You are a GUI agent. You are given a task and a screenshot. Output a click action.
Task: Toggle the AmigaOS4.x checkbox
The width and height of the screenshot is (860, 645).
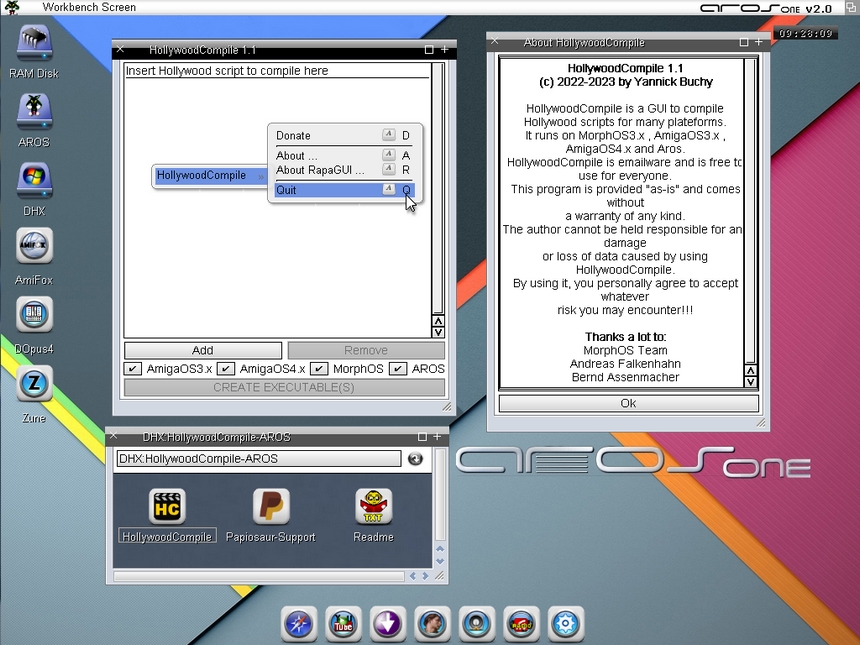point(225,369)
